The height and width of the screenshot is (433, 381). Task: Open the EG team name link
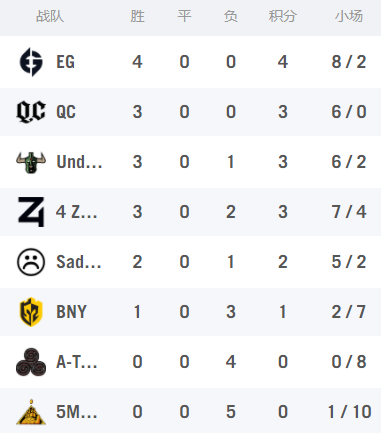(x=65, y=62)
